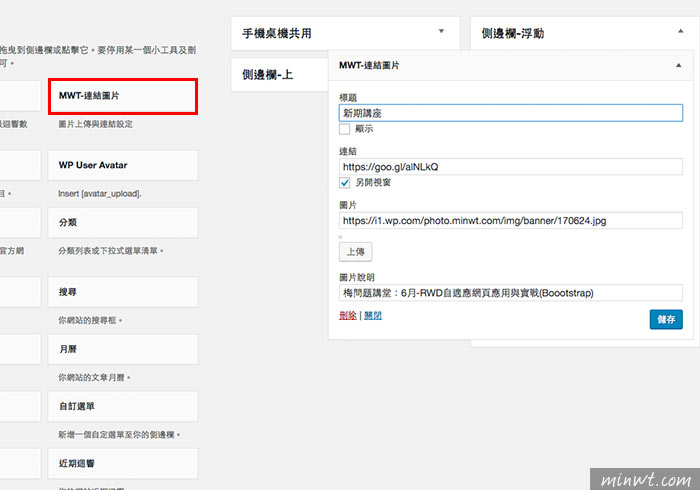Click the 圖片 URL input field
Screen dimensions: 700x490
(511, 220)
